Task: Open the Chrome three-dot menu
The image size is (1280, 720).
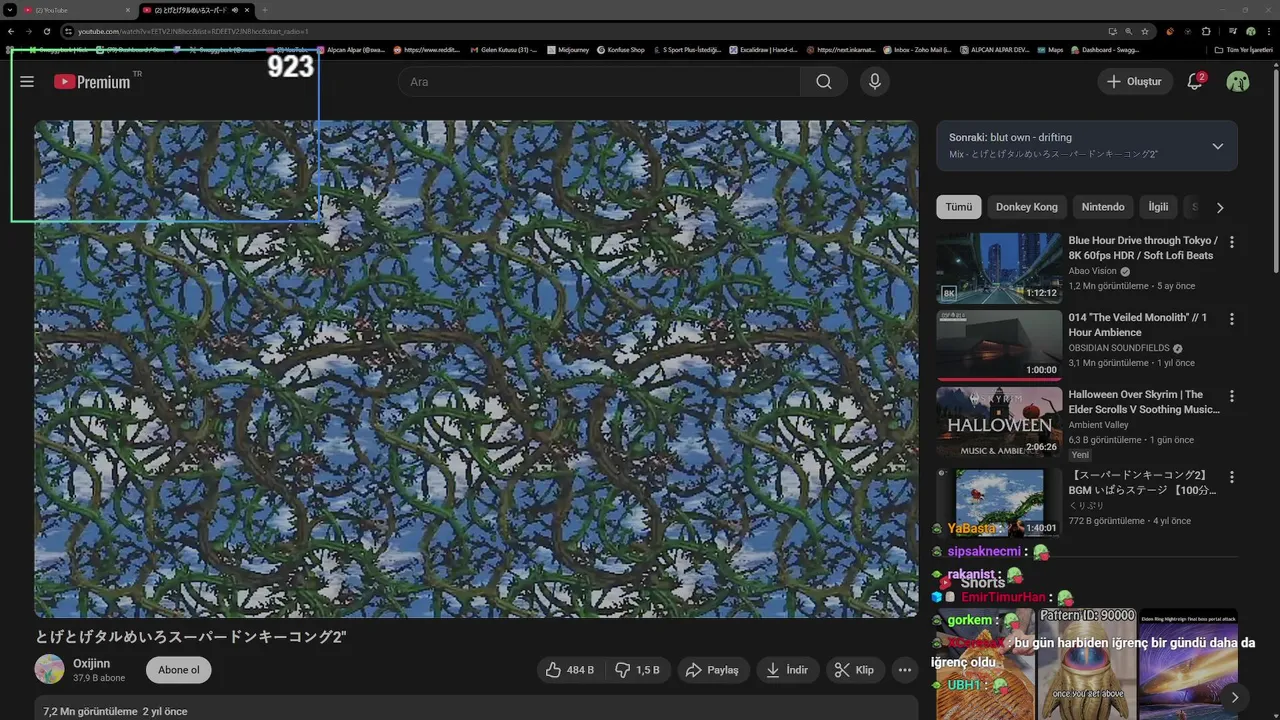Action: coord(1270,31)
